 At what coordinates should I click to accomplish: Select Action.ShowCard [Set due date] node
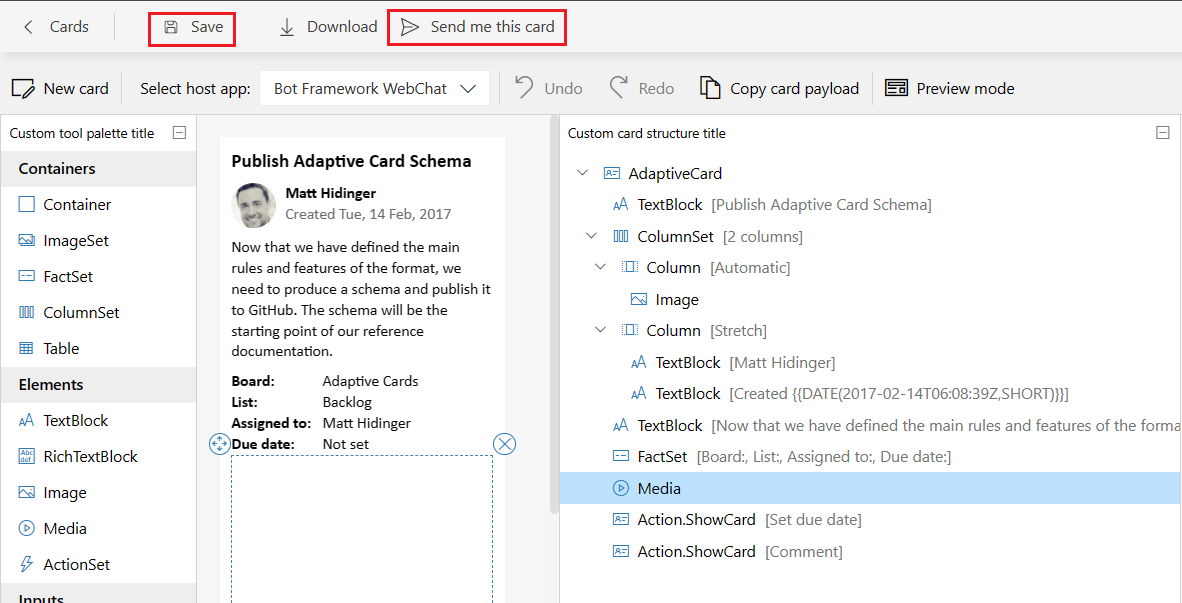click(871, 520)
